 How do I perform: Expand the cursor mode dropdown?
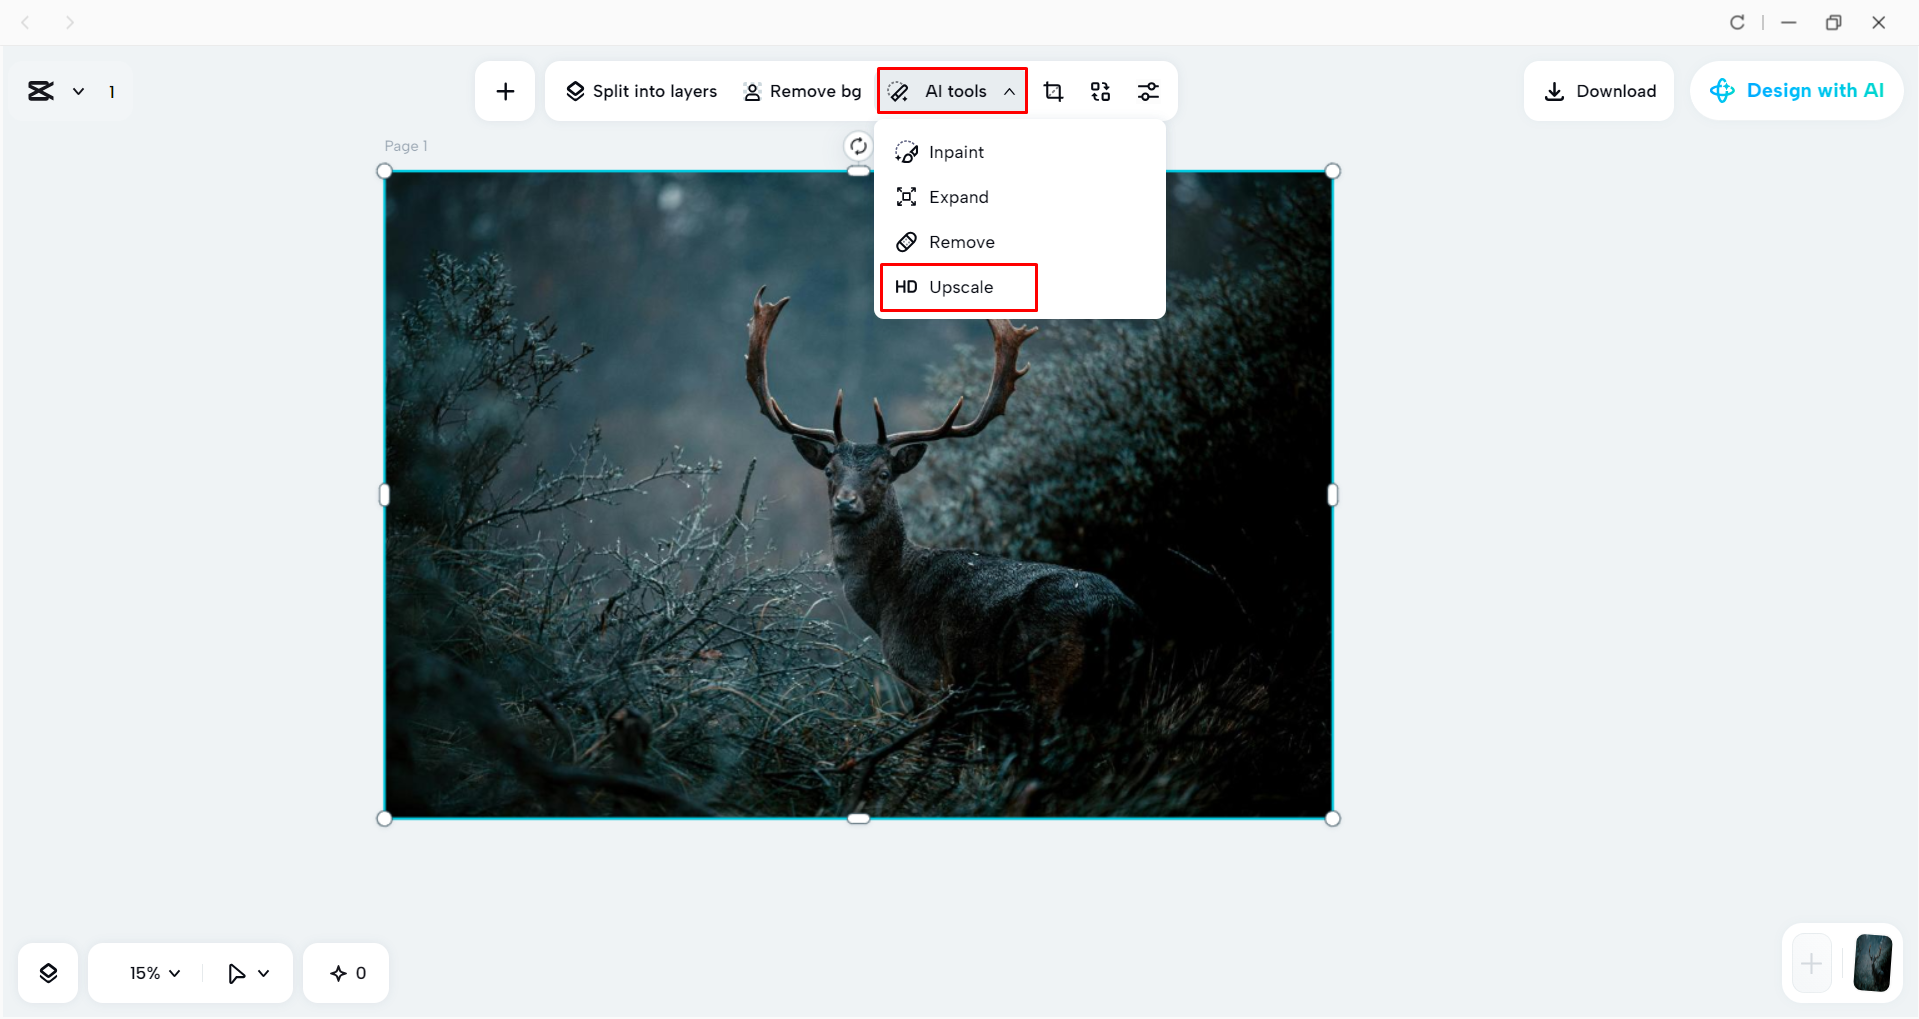tap(247, 972)
